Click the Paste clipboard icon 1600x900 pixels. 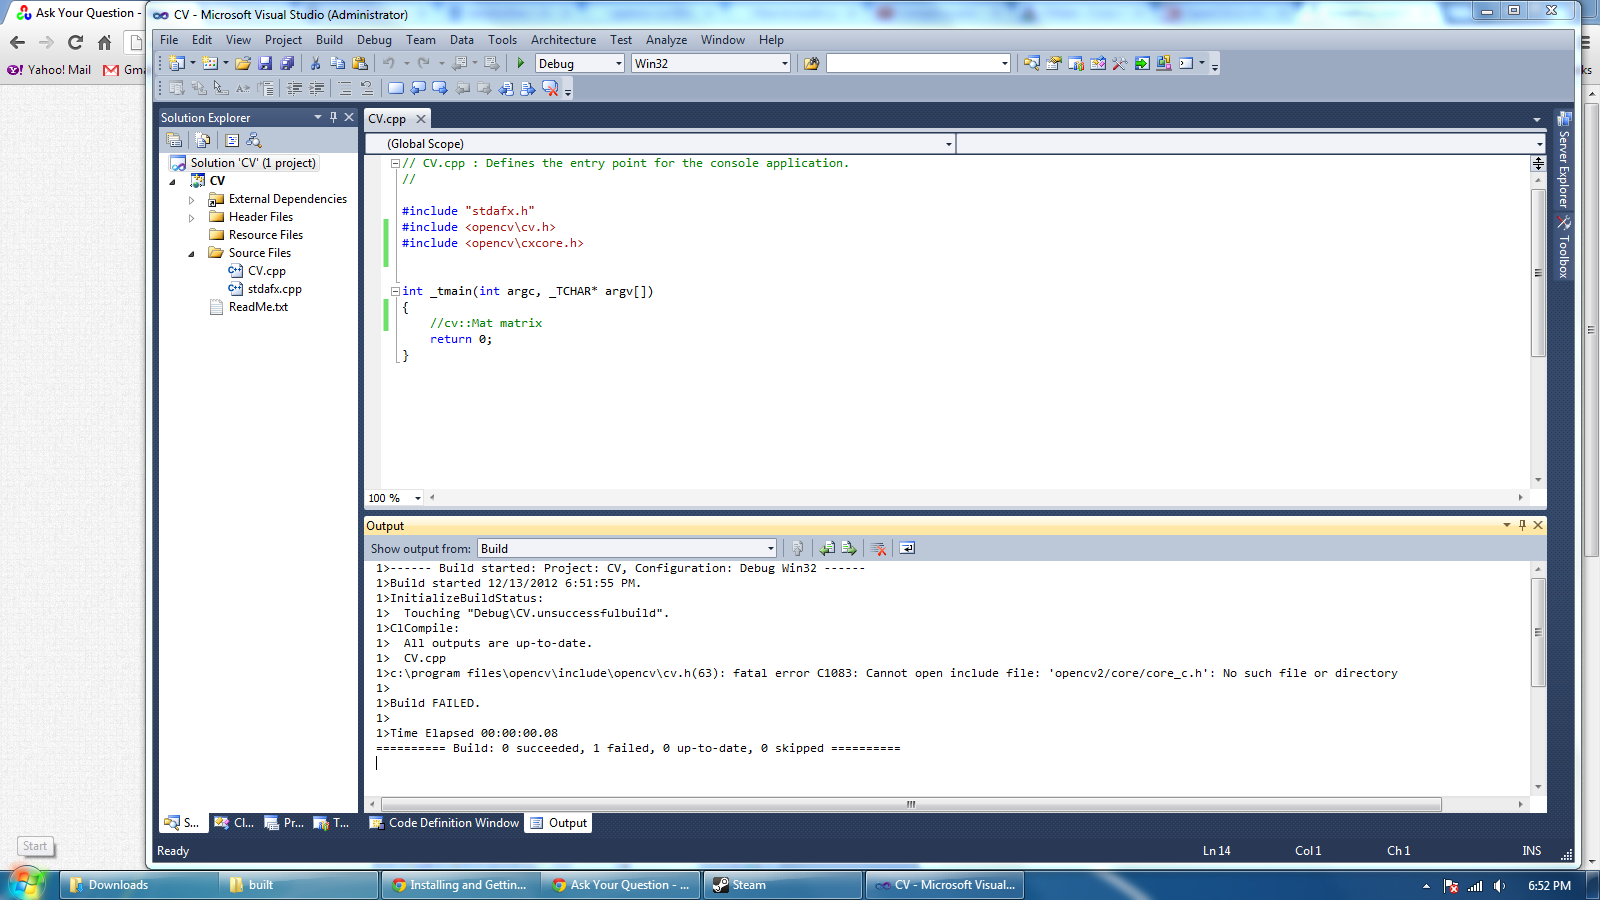click(x=360, y=63)
